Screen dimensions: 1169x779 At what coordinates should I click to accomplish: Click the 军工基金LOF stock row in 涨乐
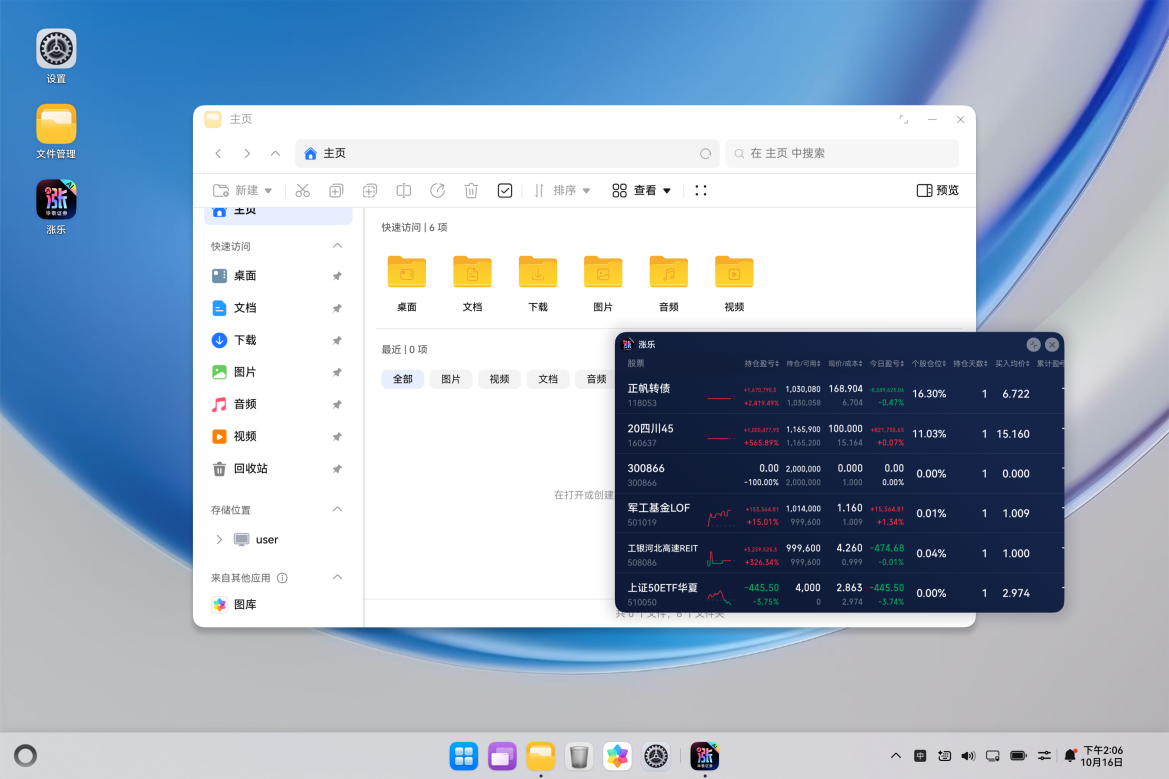[x=839, y=514]
